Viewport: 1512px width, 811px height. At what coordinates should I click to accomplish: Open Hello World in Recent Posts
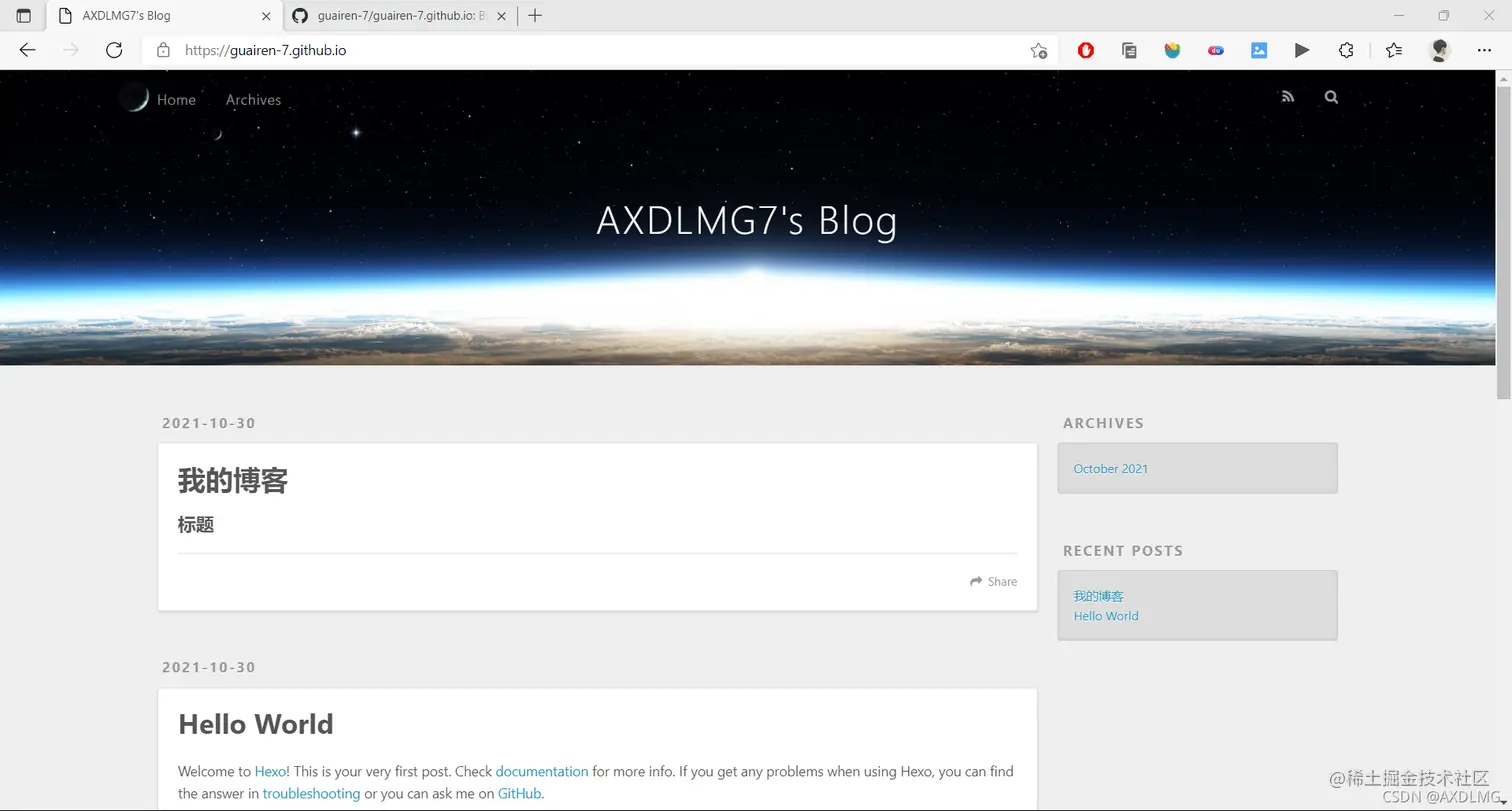[x=1106, y=616]
